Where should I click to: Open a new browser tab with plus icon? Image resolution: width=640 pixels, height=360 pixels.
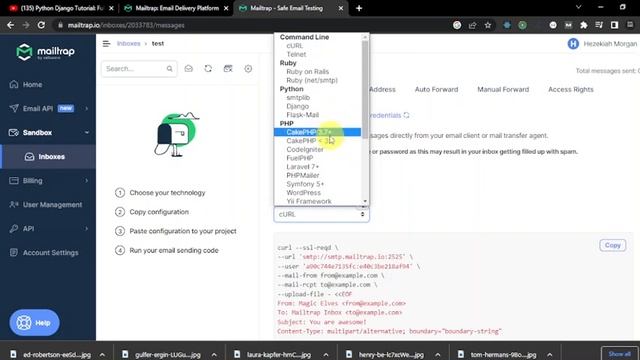point(359,8)
